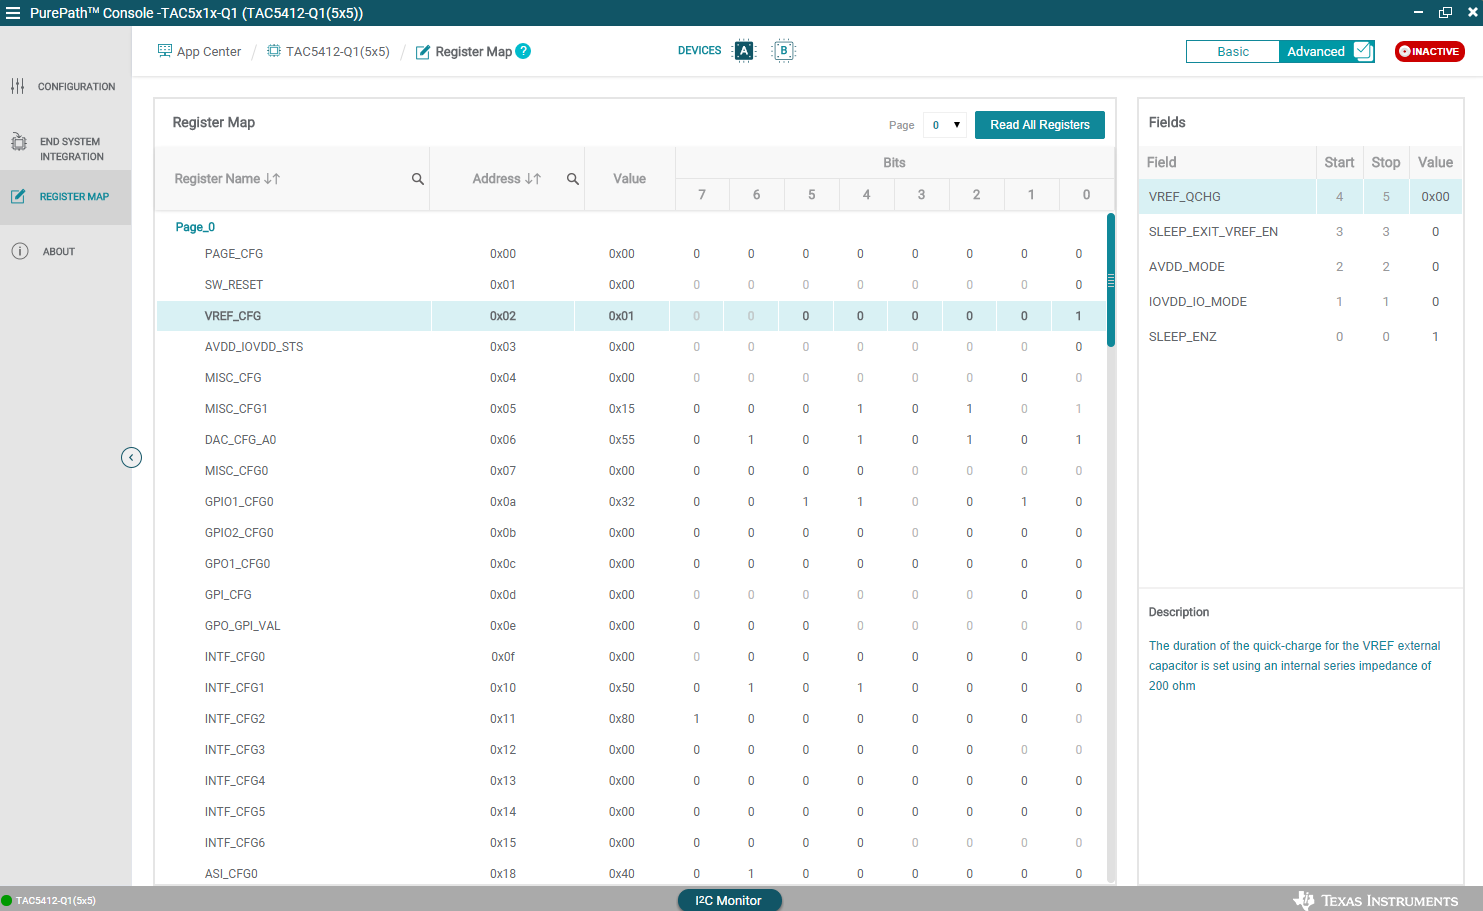The width and height of the screenshot is (1483, 911).
Task: Select the IOVDD_IO_MODE field
Action: 1300,302
